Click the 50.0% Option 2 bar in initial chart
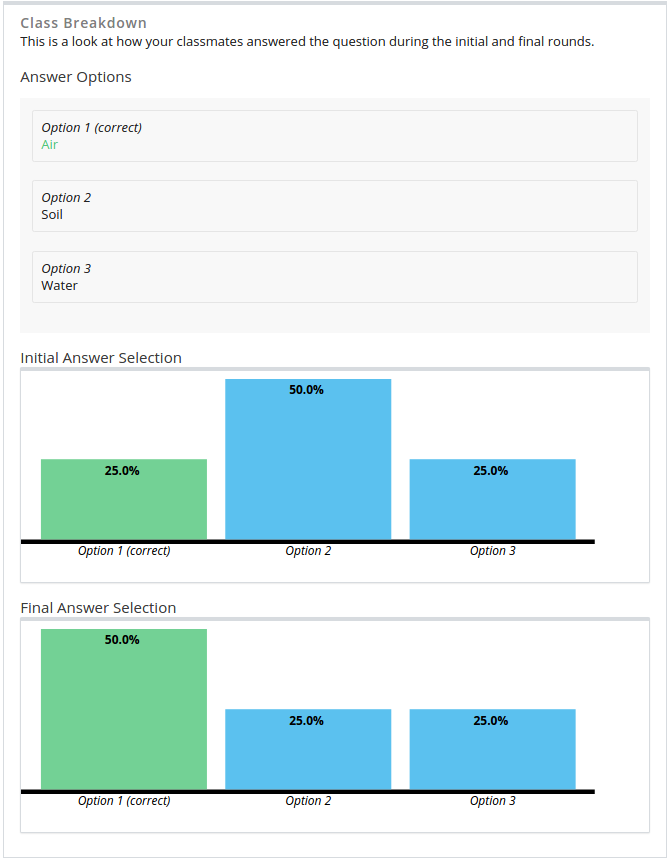Image resolution: width=671 pixels, height=861 pixels. [x=308, y=460]
